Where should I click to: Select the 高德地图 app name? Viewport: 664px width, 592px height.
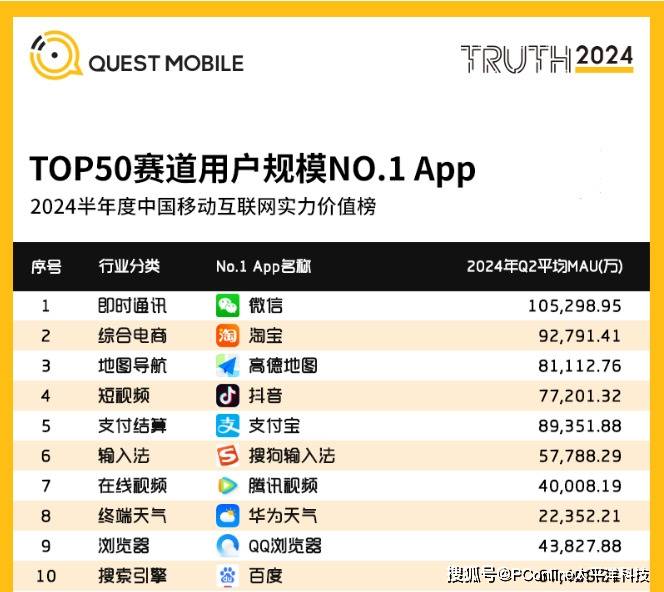click(283, 366)
